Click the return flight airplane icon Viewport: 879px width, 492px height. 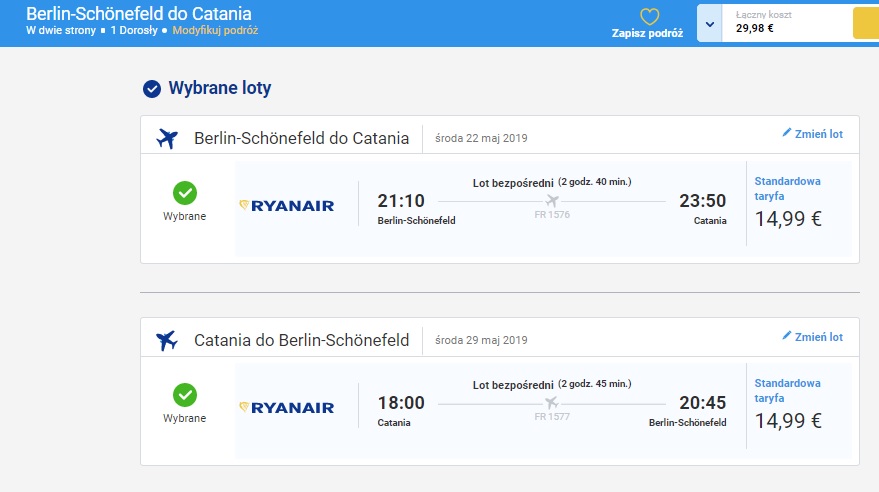pos(167,340)
